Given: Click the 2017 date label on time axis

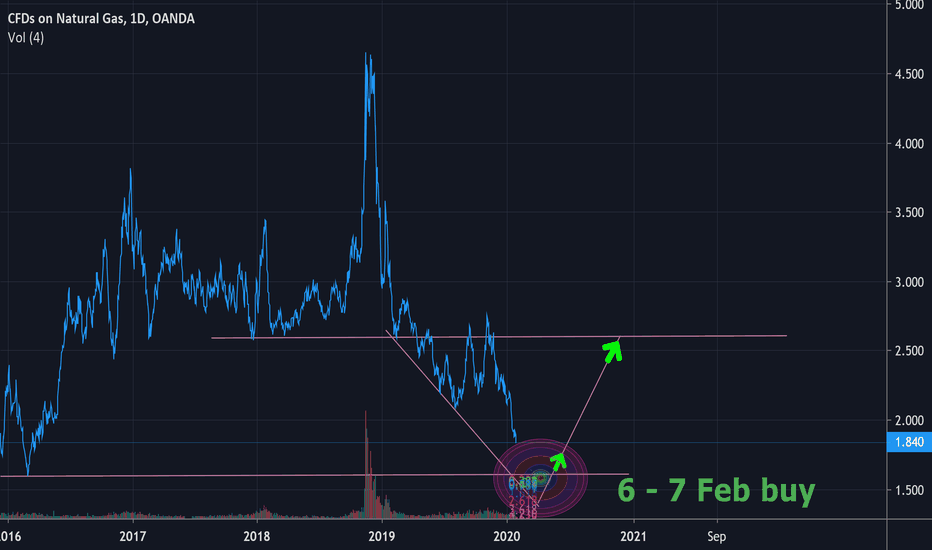Looking at the screenshot, I should click(x=133, y=536).
